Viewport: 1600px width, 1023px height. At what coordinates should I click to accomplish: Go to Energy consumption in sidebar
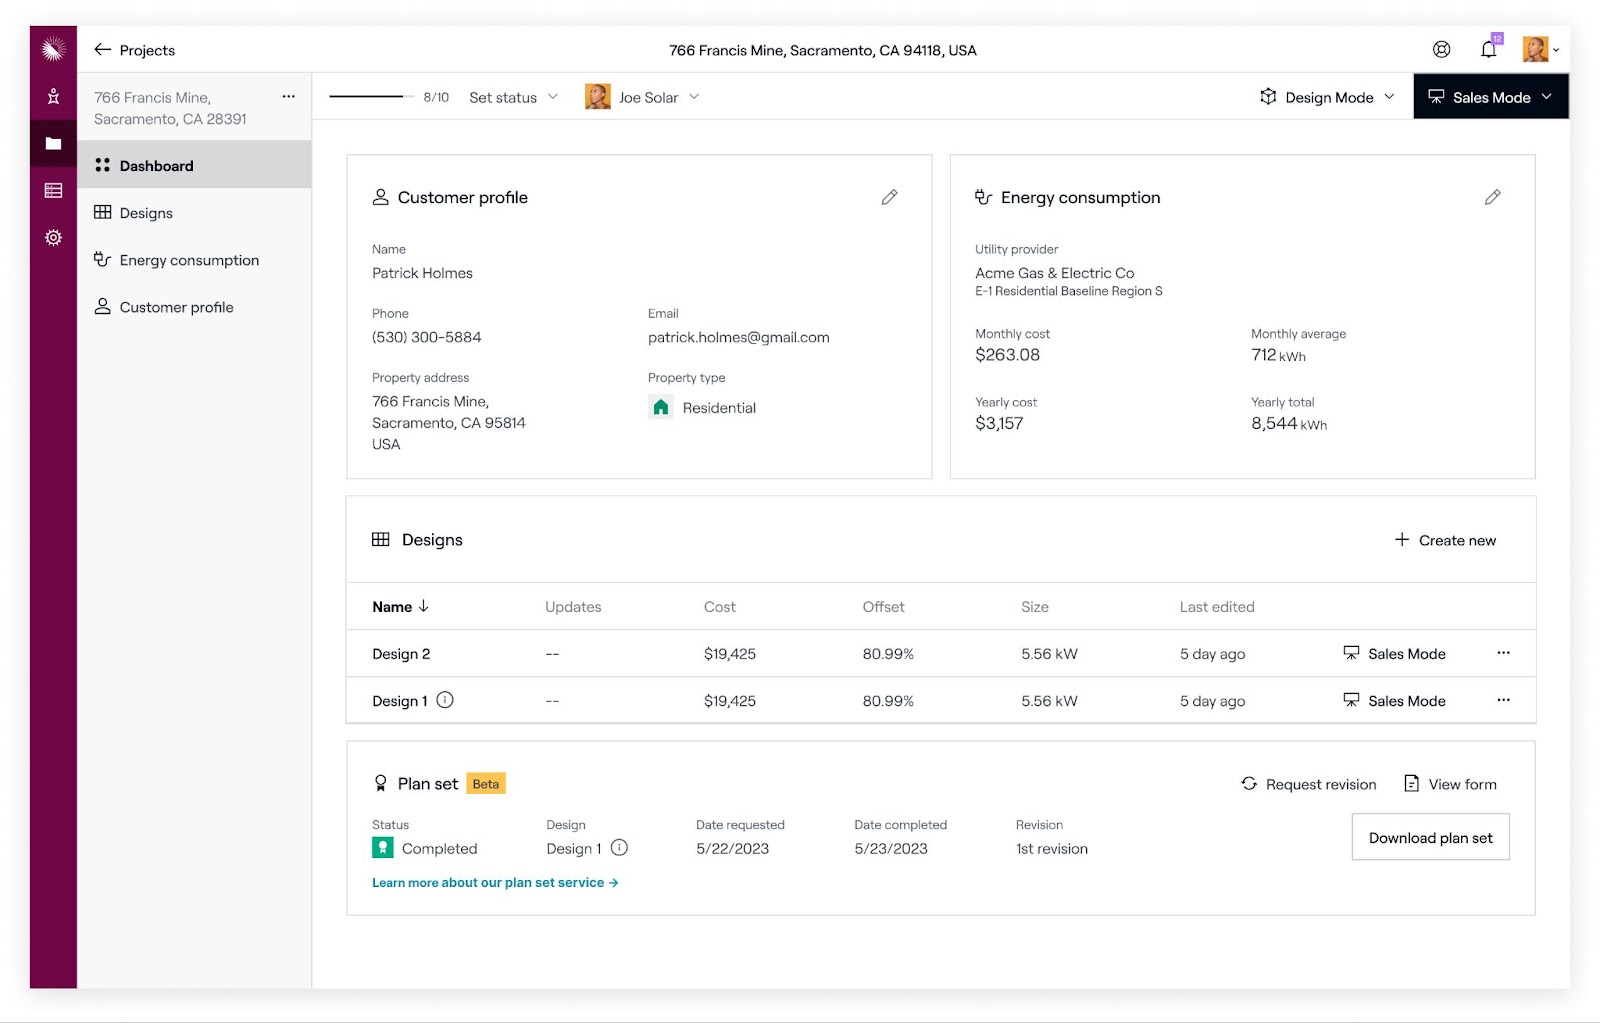pyautogui.click(x=189, y=260)
